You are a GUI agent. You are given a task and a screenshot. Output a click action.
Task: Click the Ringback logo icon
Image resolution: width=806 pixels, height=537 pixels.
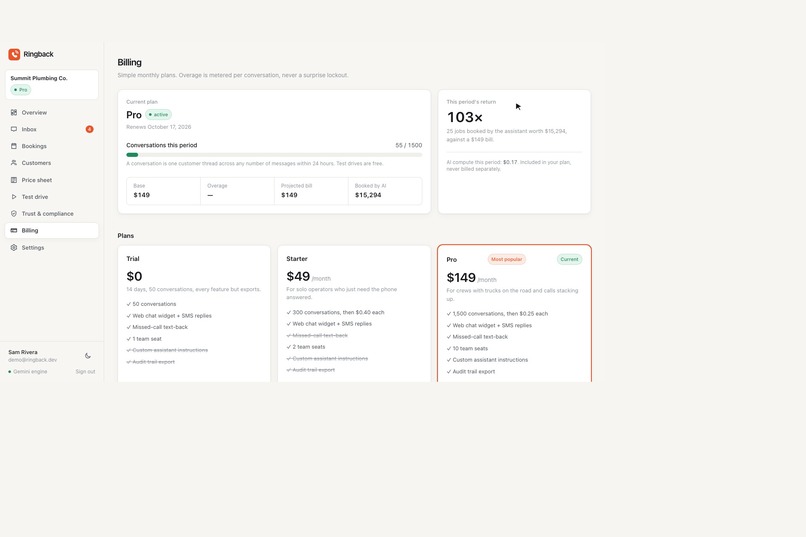click(14, 54)
